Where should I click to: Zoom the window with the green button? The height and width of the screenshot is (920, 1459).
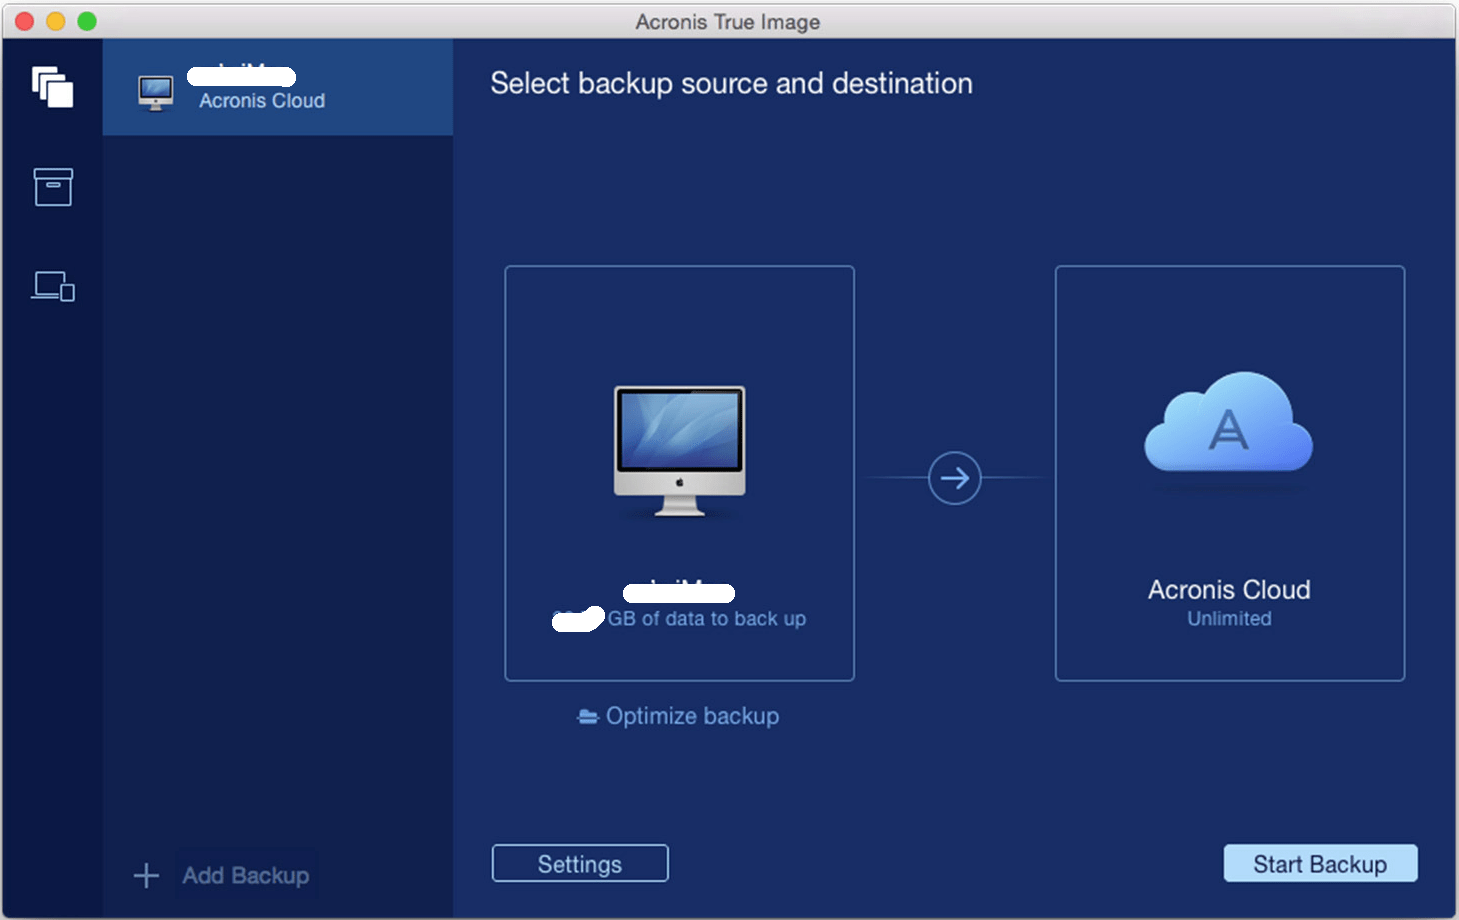pyautogui.click(x=87, y=21)
